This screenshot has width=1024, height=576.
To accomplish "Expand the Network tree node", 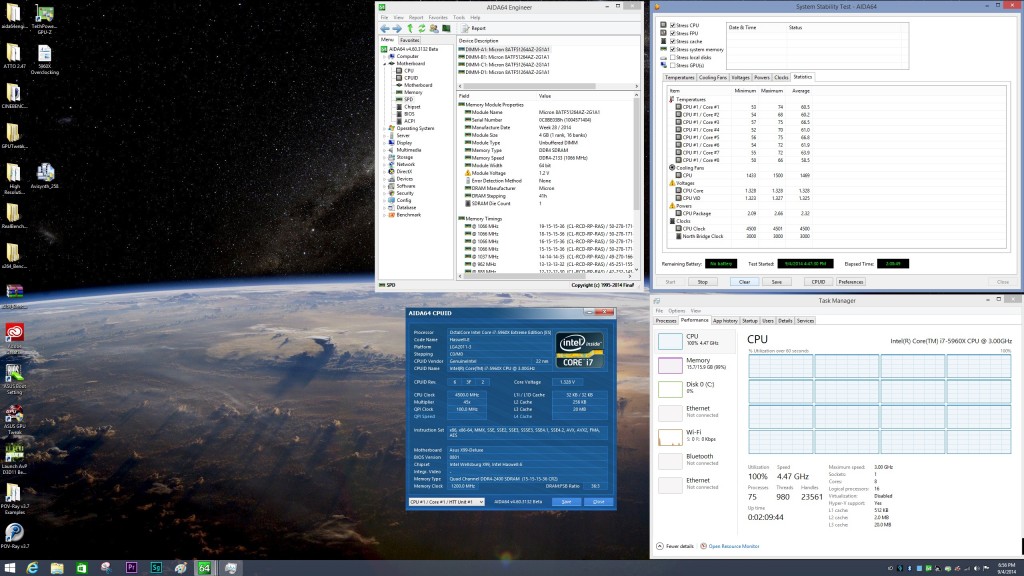I will click(385, 164).
